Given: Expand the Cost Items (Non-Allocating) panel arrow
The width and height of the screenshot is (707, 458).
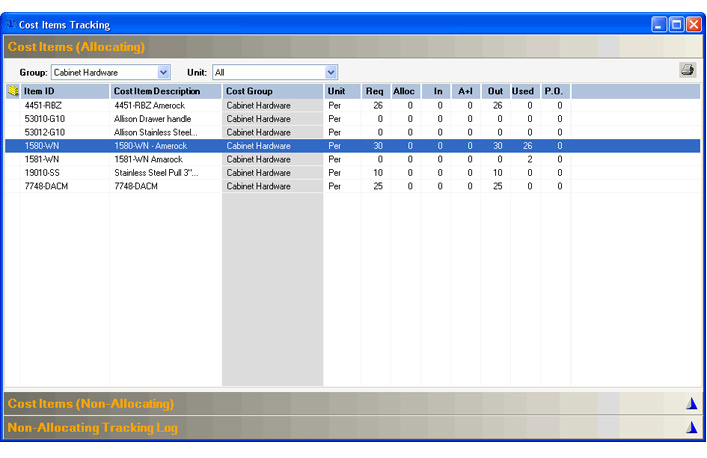Looking at the screenshot, I should [692, 403].
